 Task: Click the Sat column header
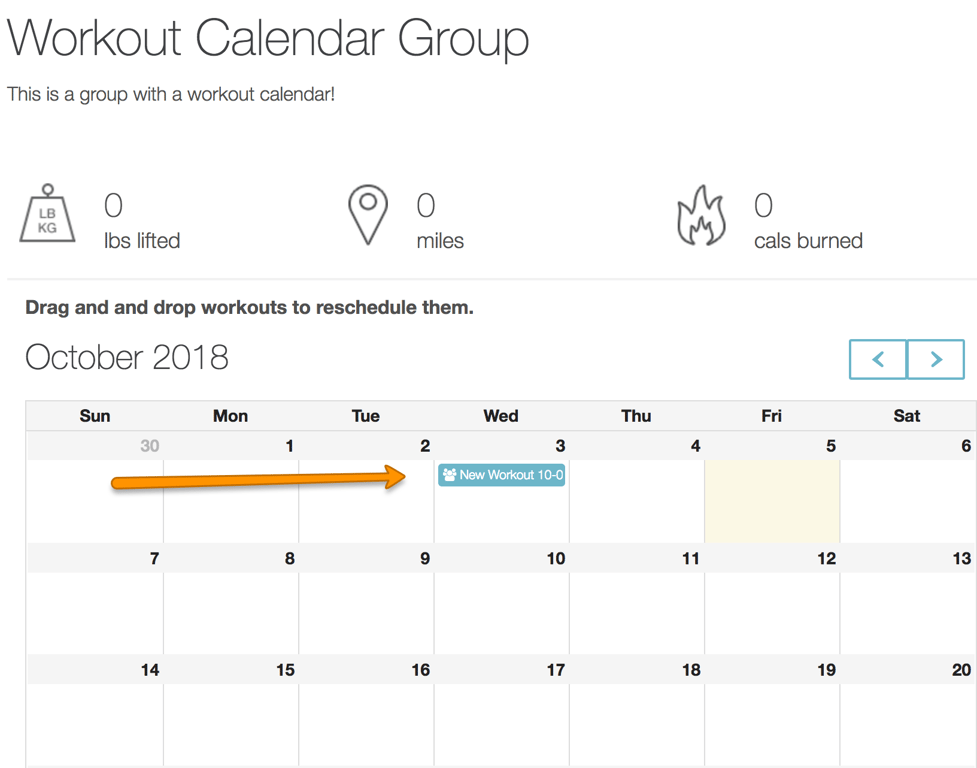tap(906, 416)
